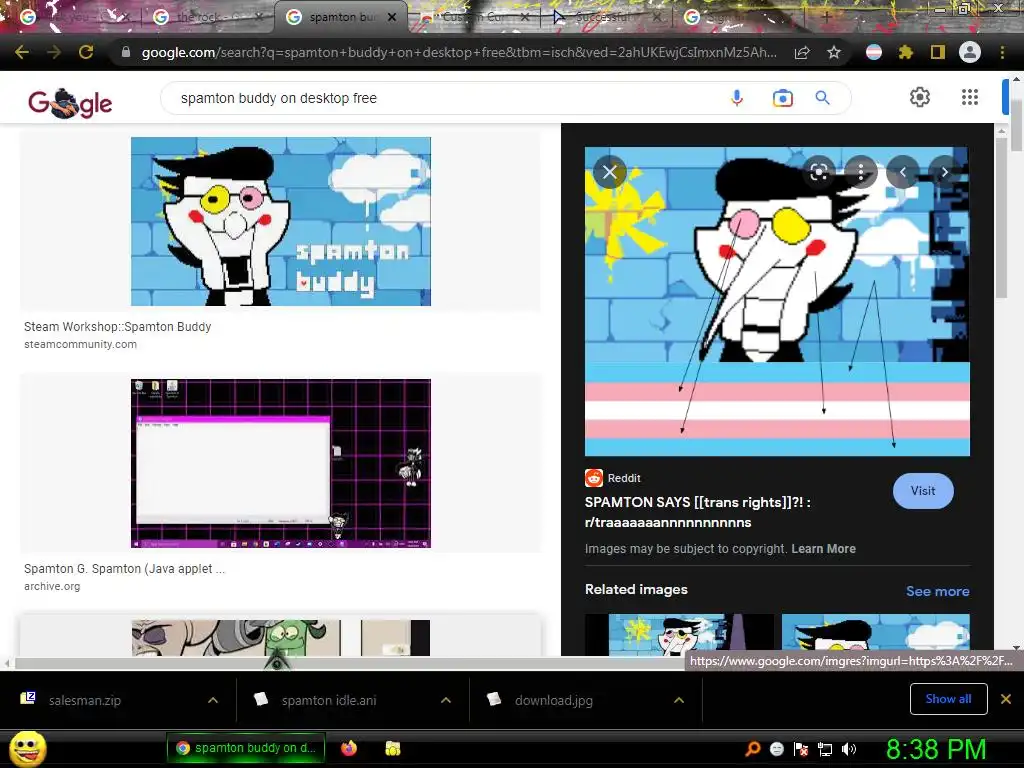The width and height of the screenshot is (1024, 768).
Task: Close the downloads bar
Action: click(1006, 699)
